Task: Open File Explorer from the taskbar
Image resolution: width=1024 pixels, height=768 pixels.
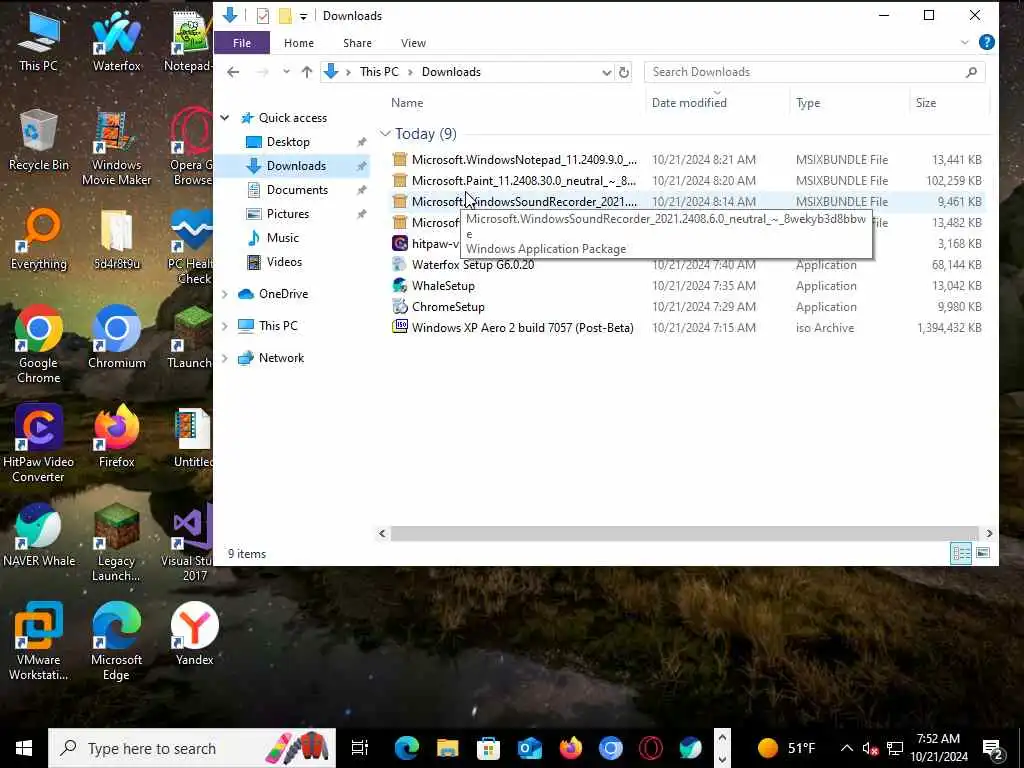Action: [x=447, y=748]
